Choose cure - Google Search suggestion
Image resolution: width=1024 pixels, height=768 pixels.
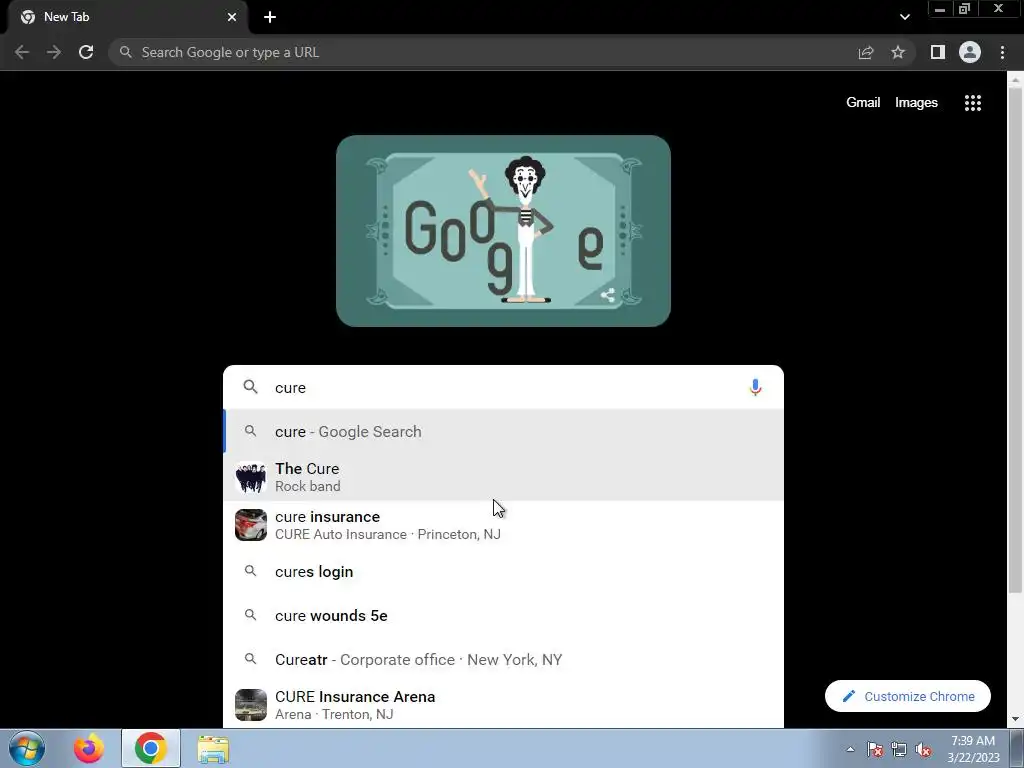[x=504, y=432]
